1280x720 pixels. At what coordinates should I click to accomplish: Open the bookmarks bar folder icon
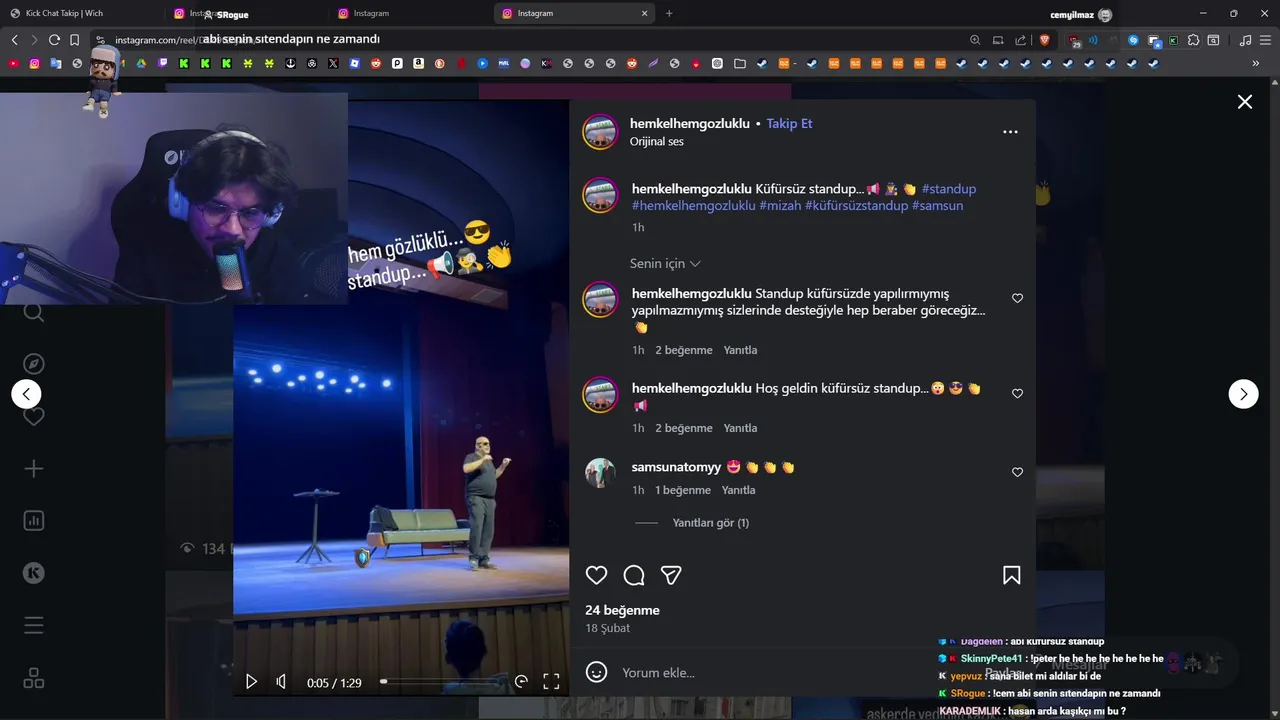click(x=740, y=63)
